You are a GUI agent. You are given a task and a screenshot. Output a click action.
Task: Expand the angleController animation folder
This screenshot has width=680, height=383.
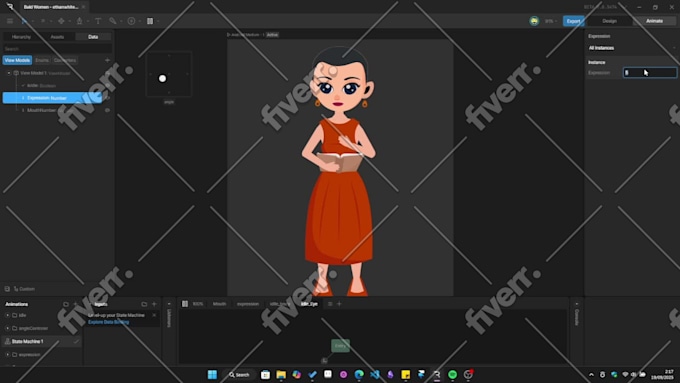pyautogui.click(x=7, y=328)
